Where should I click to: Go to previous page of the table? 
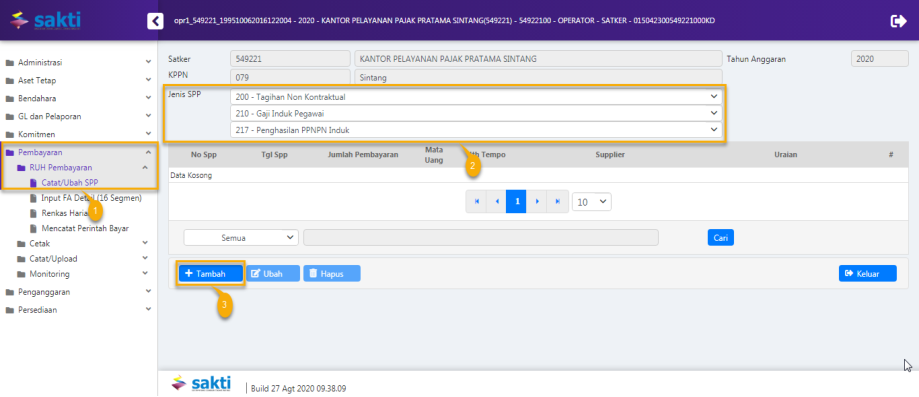pos(497,201)
